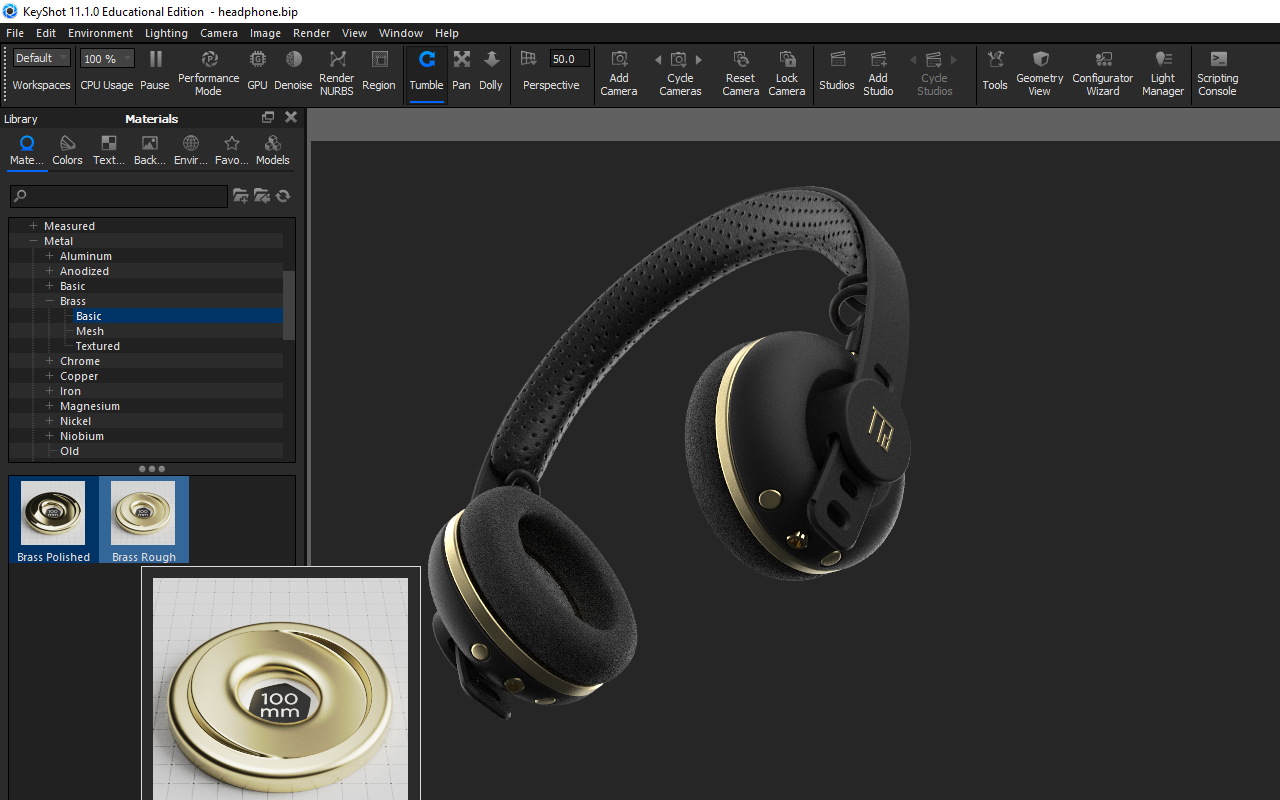Expand the Aluminum folder
The image size is (1280, 800).
click(x=49, y=256)
